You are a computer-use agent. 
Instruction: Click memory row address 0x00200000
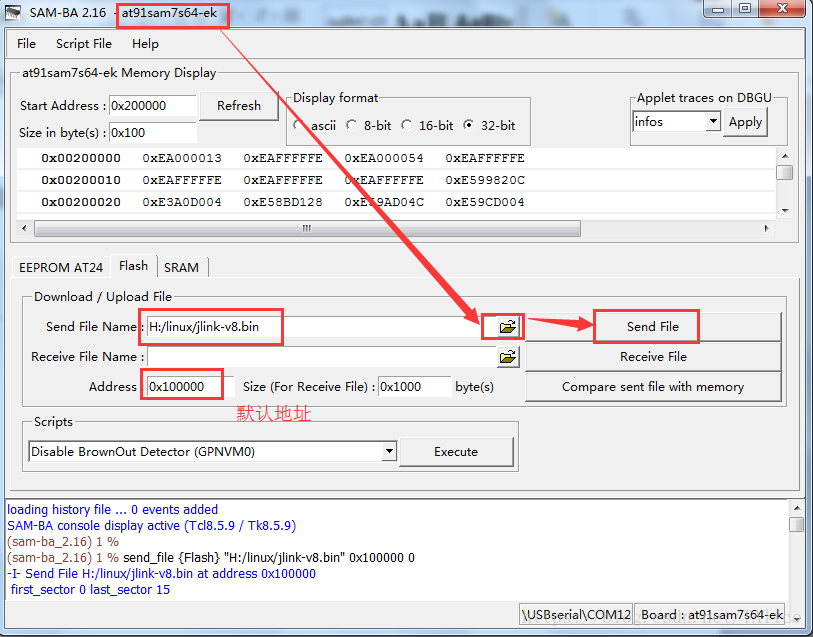tap(81, 158)
